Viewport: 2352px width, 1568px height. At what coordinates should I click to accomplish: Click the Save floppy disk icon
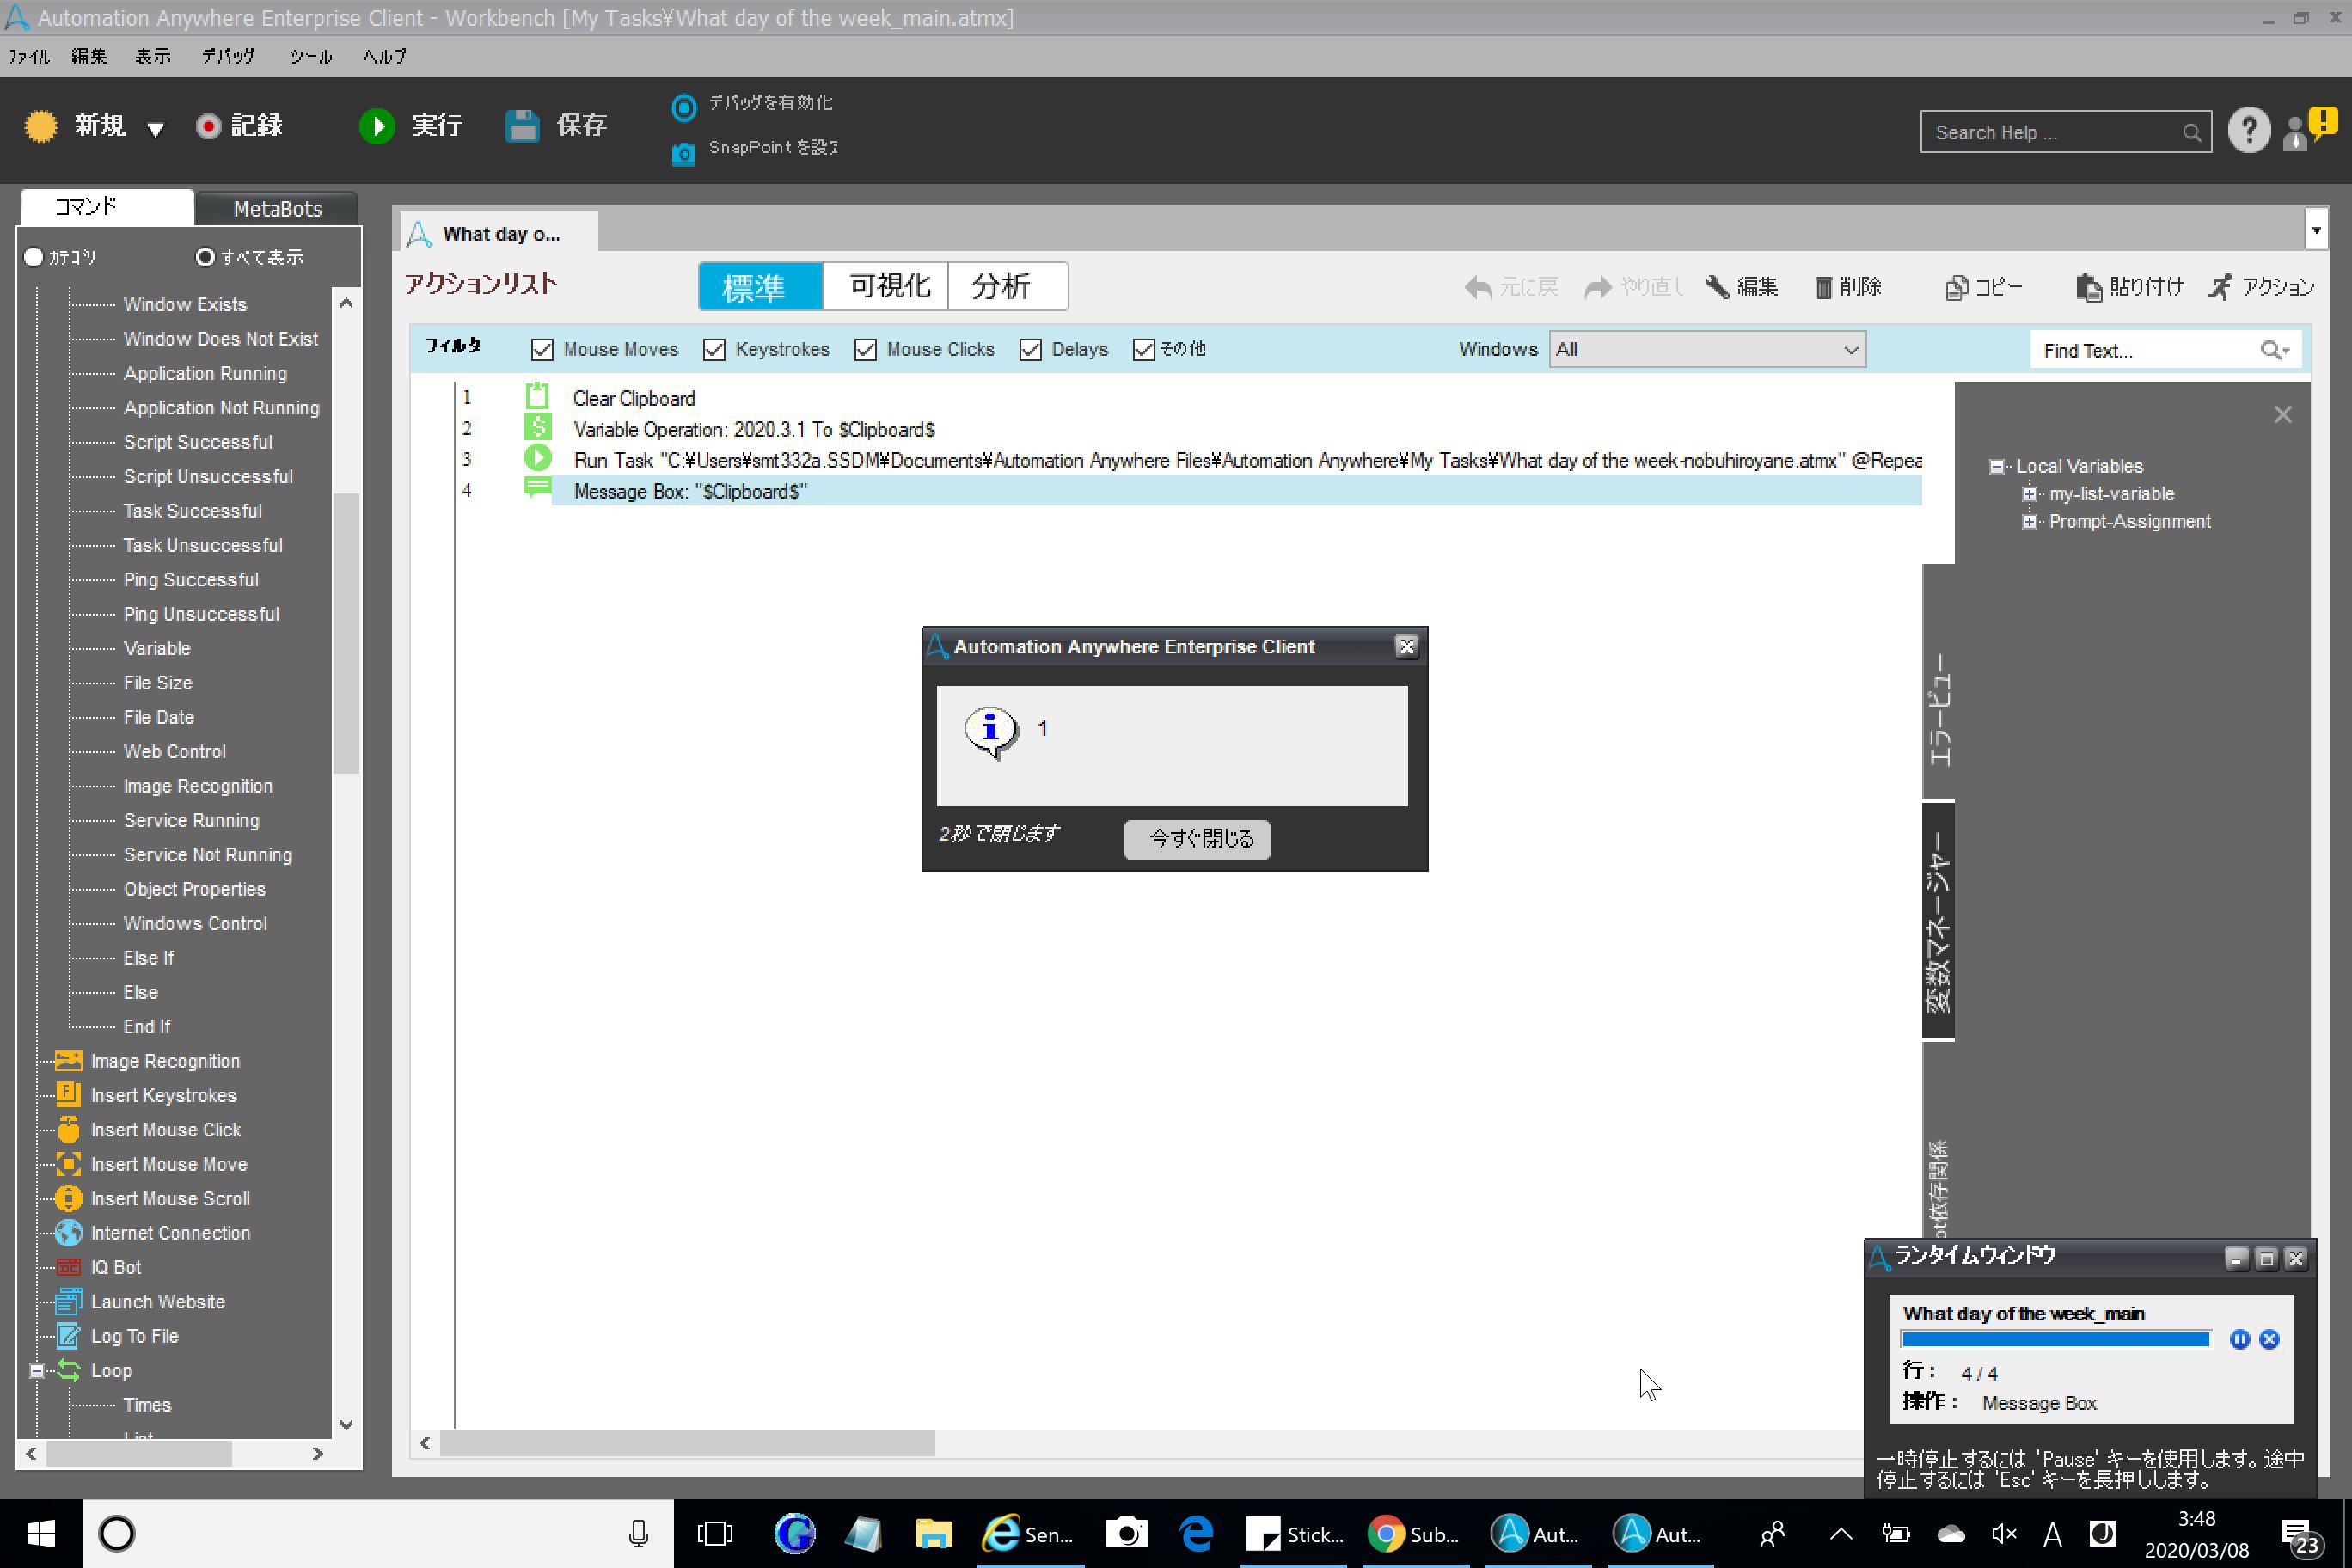[x=522, y=126]
